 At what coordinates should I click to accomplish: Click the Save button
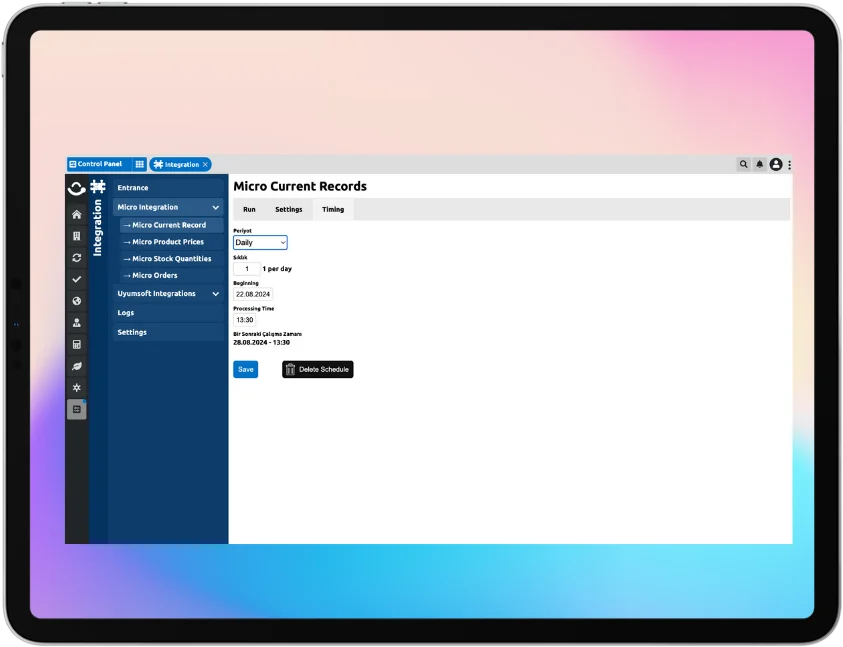tap(245, 369)
